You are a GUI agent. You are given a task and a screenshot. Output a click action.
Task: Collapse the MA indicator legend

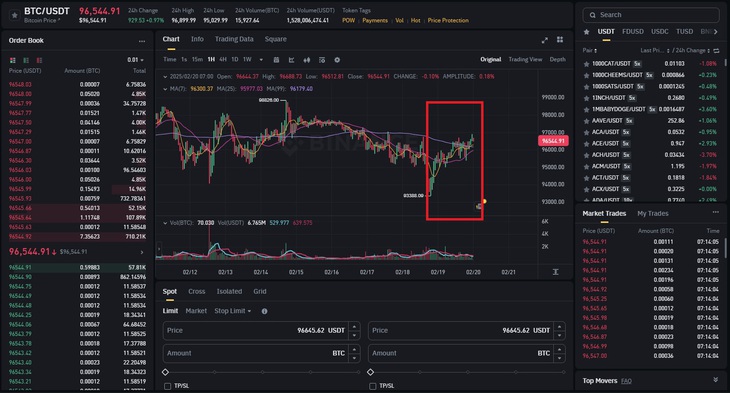click(165, 88)
